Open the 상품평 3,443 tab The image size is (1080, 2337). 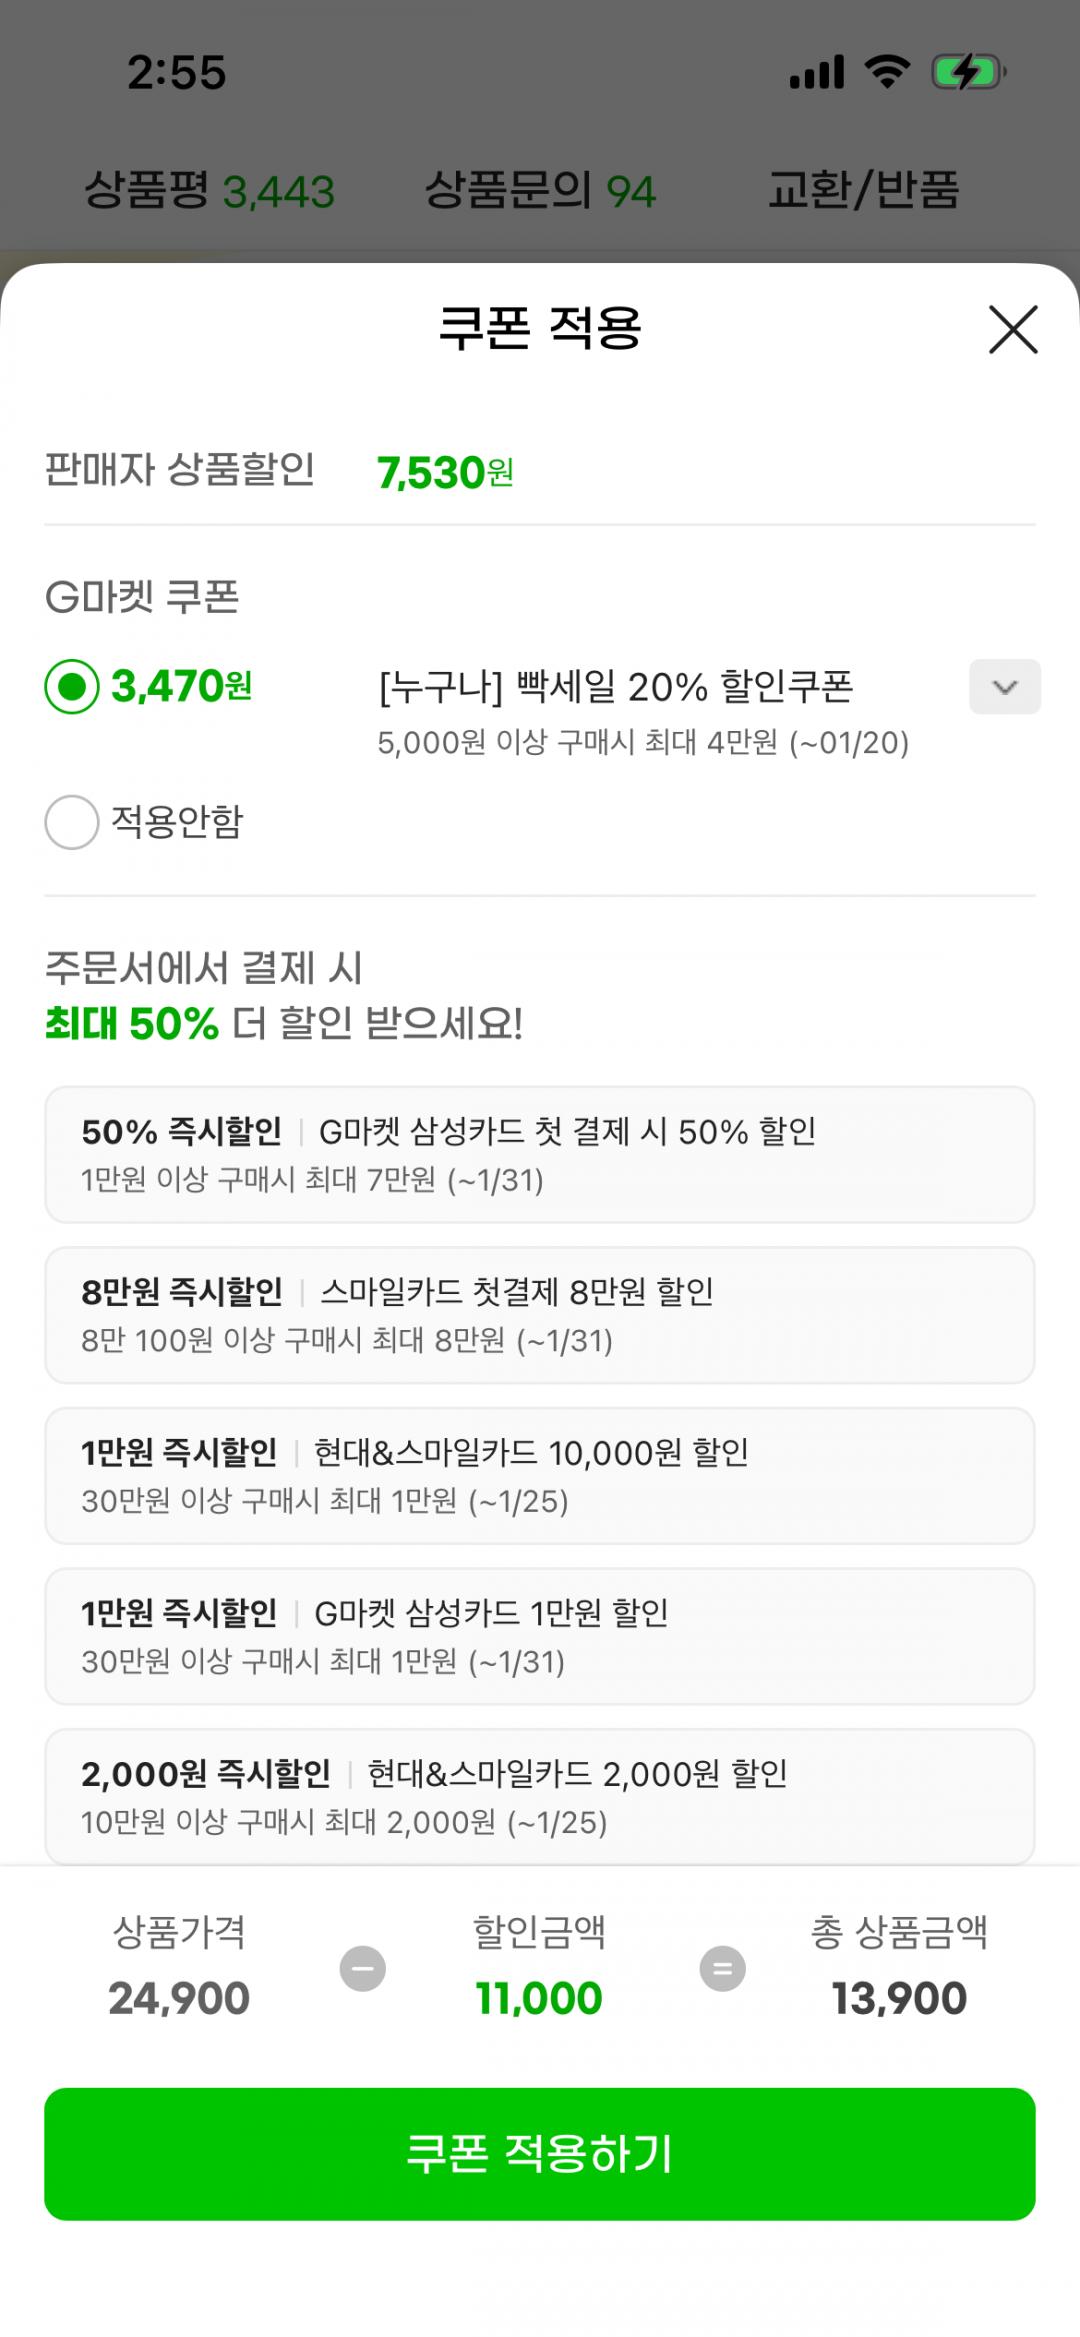coord(209,190)
